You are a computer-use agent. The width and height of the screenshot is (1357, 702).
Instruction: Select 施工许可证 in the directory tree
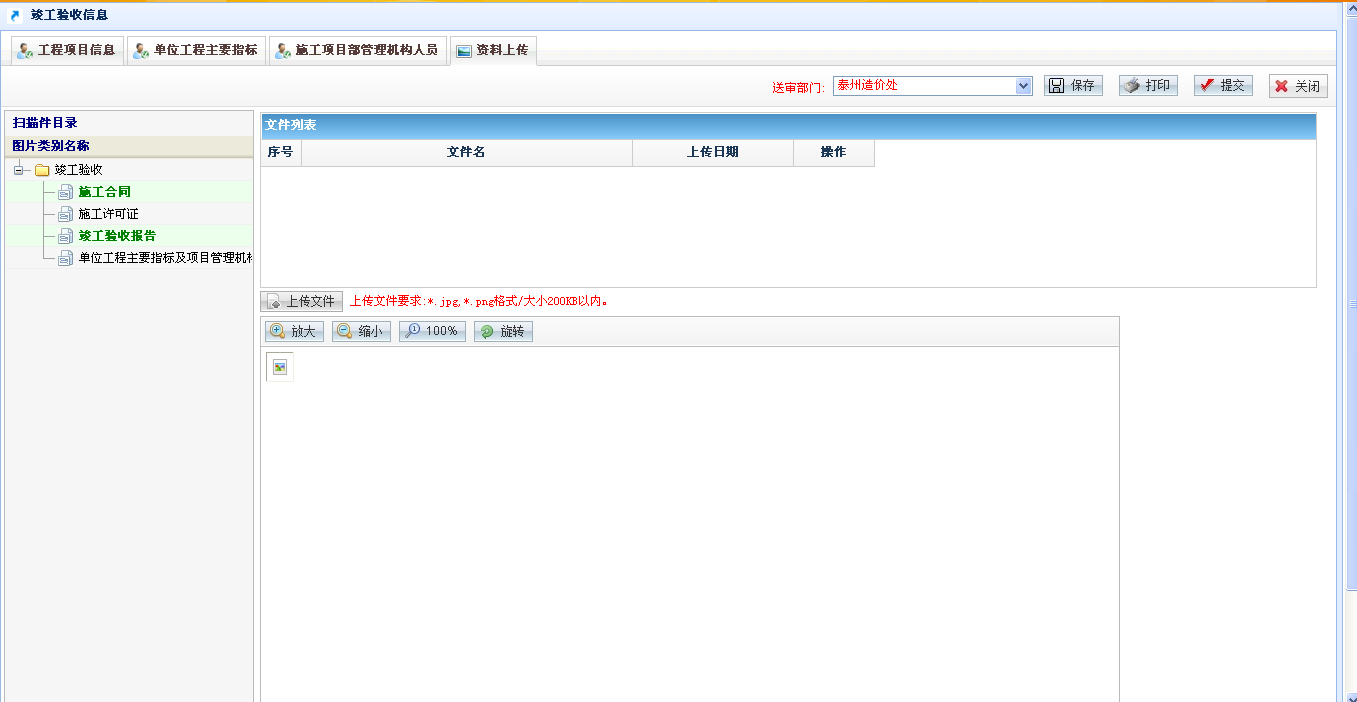pos(108,214)
